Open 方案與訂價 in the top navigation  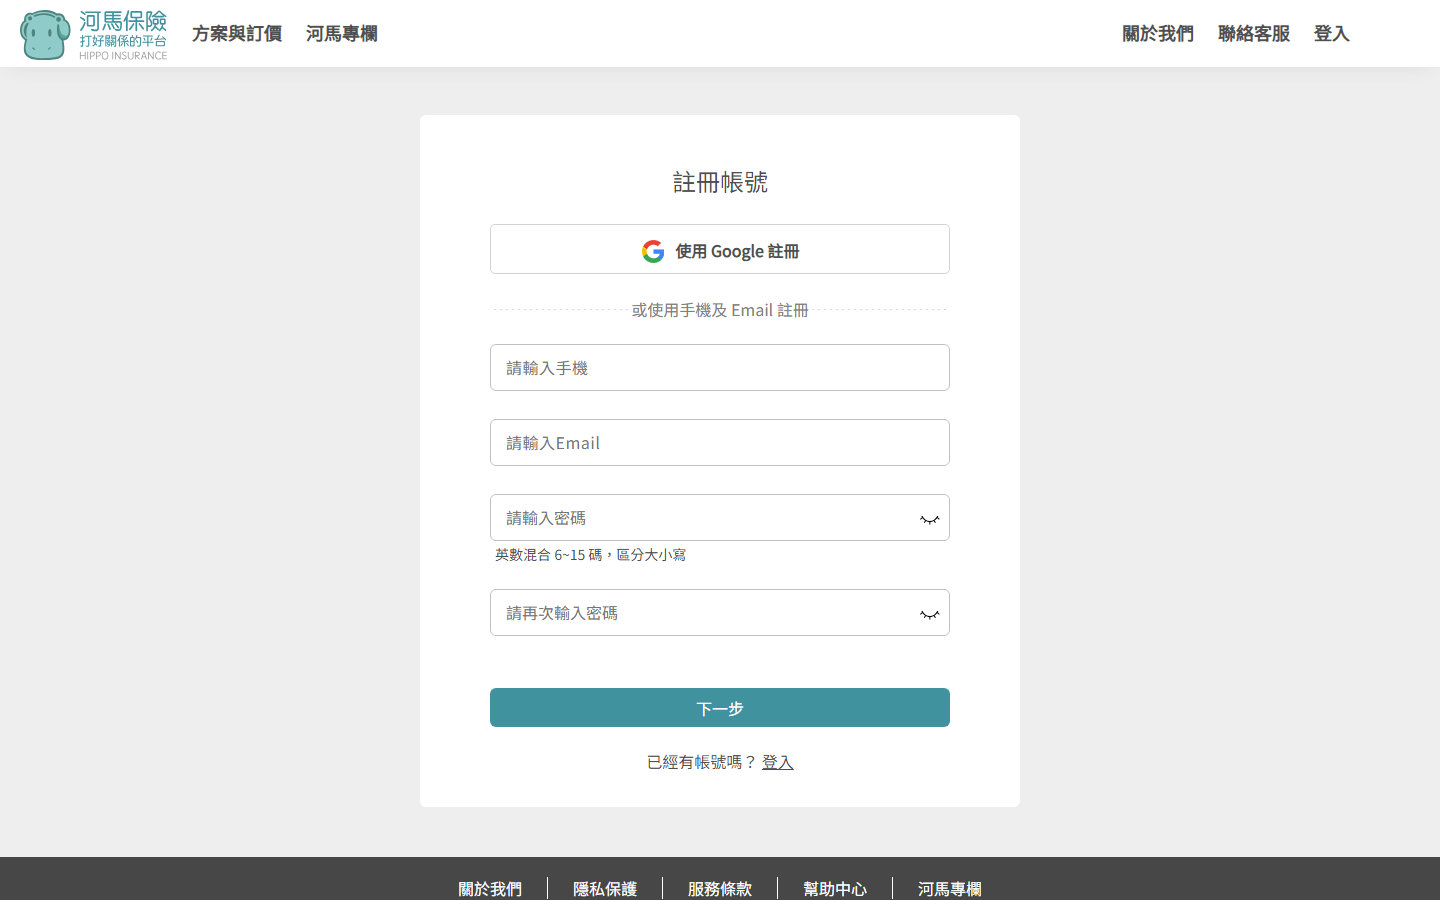coord(237,33)
